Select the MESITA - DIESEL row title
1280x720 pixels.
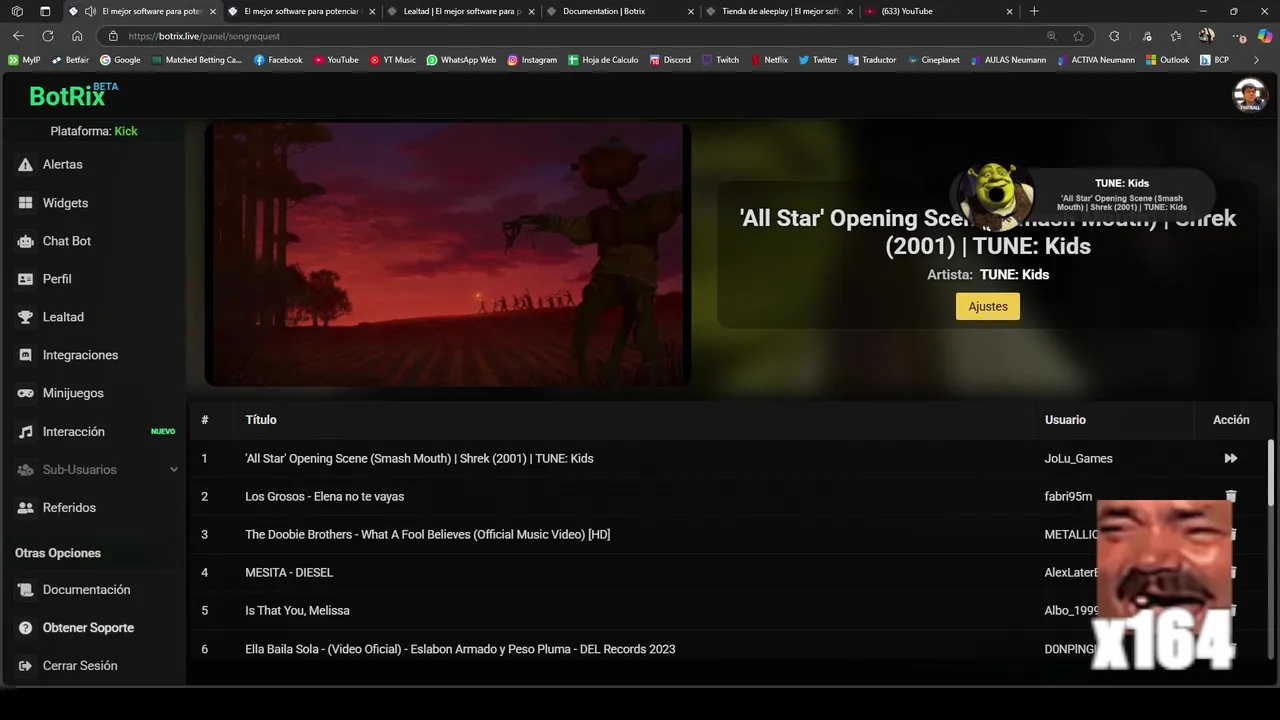pos(289,572)
